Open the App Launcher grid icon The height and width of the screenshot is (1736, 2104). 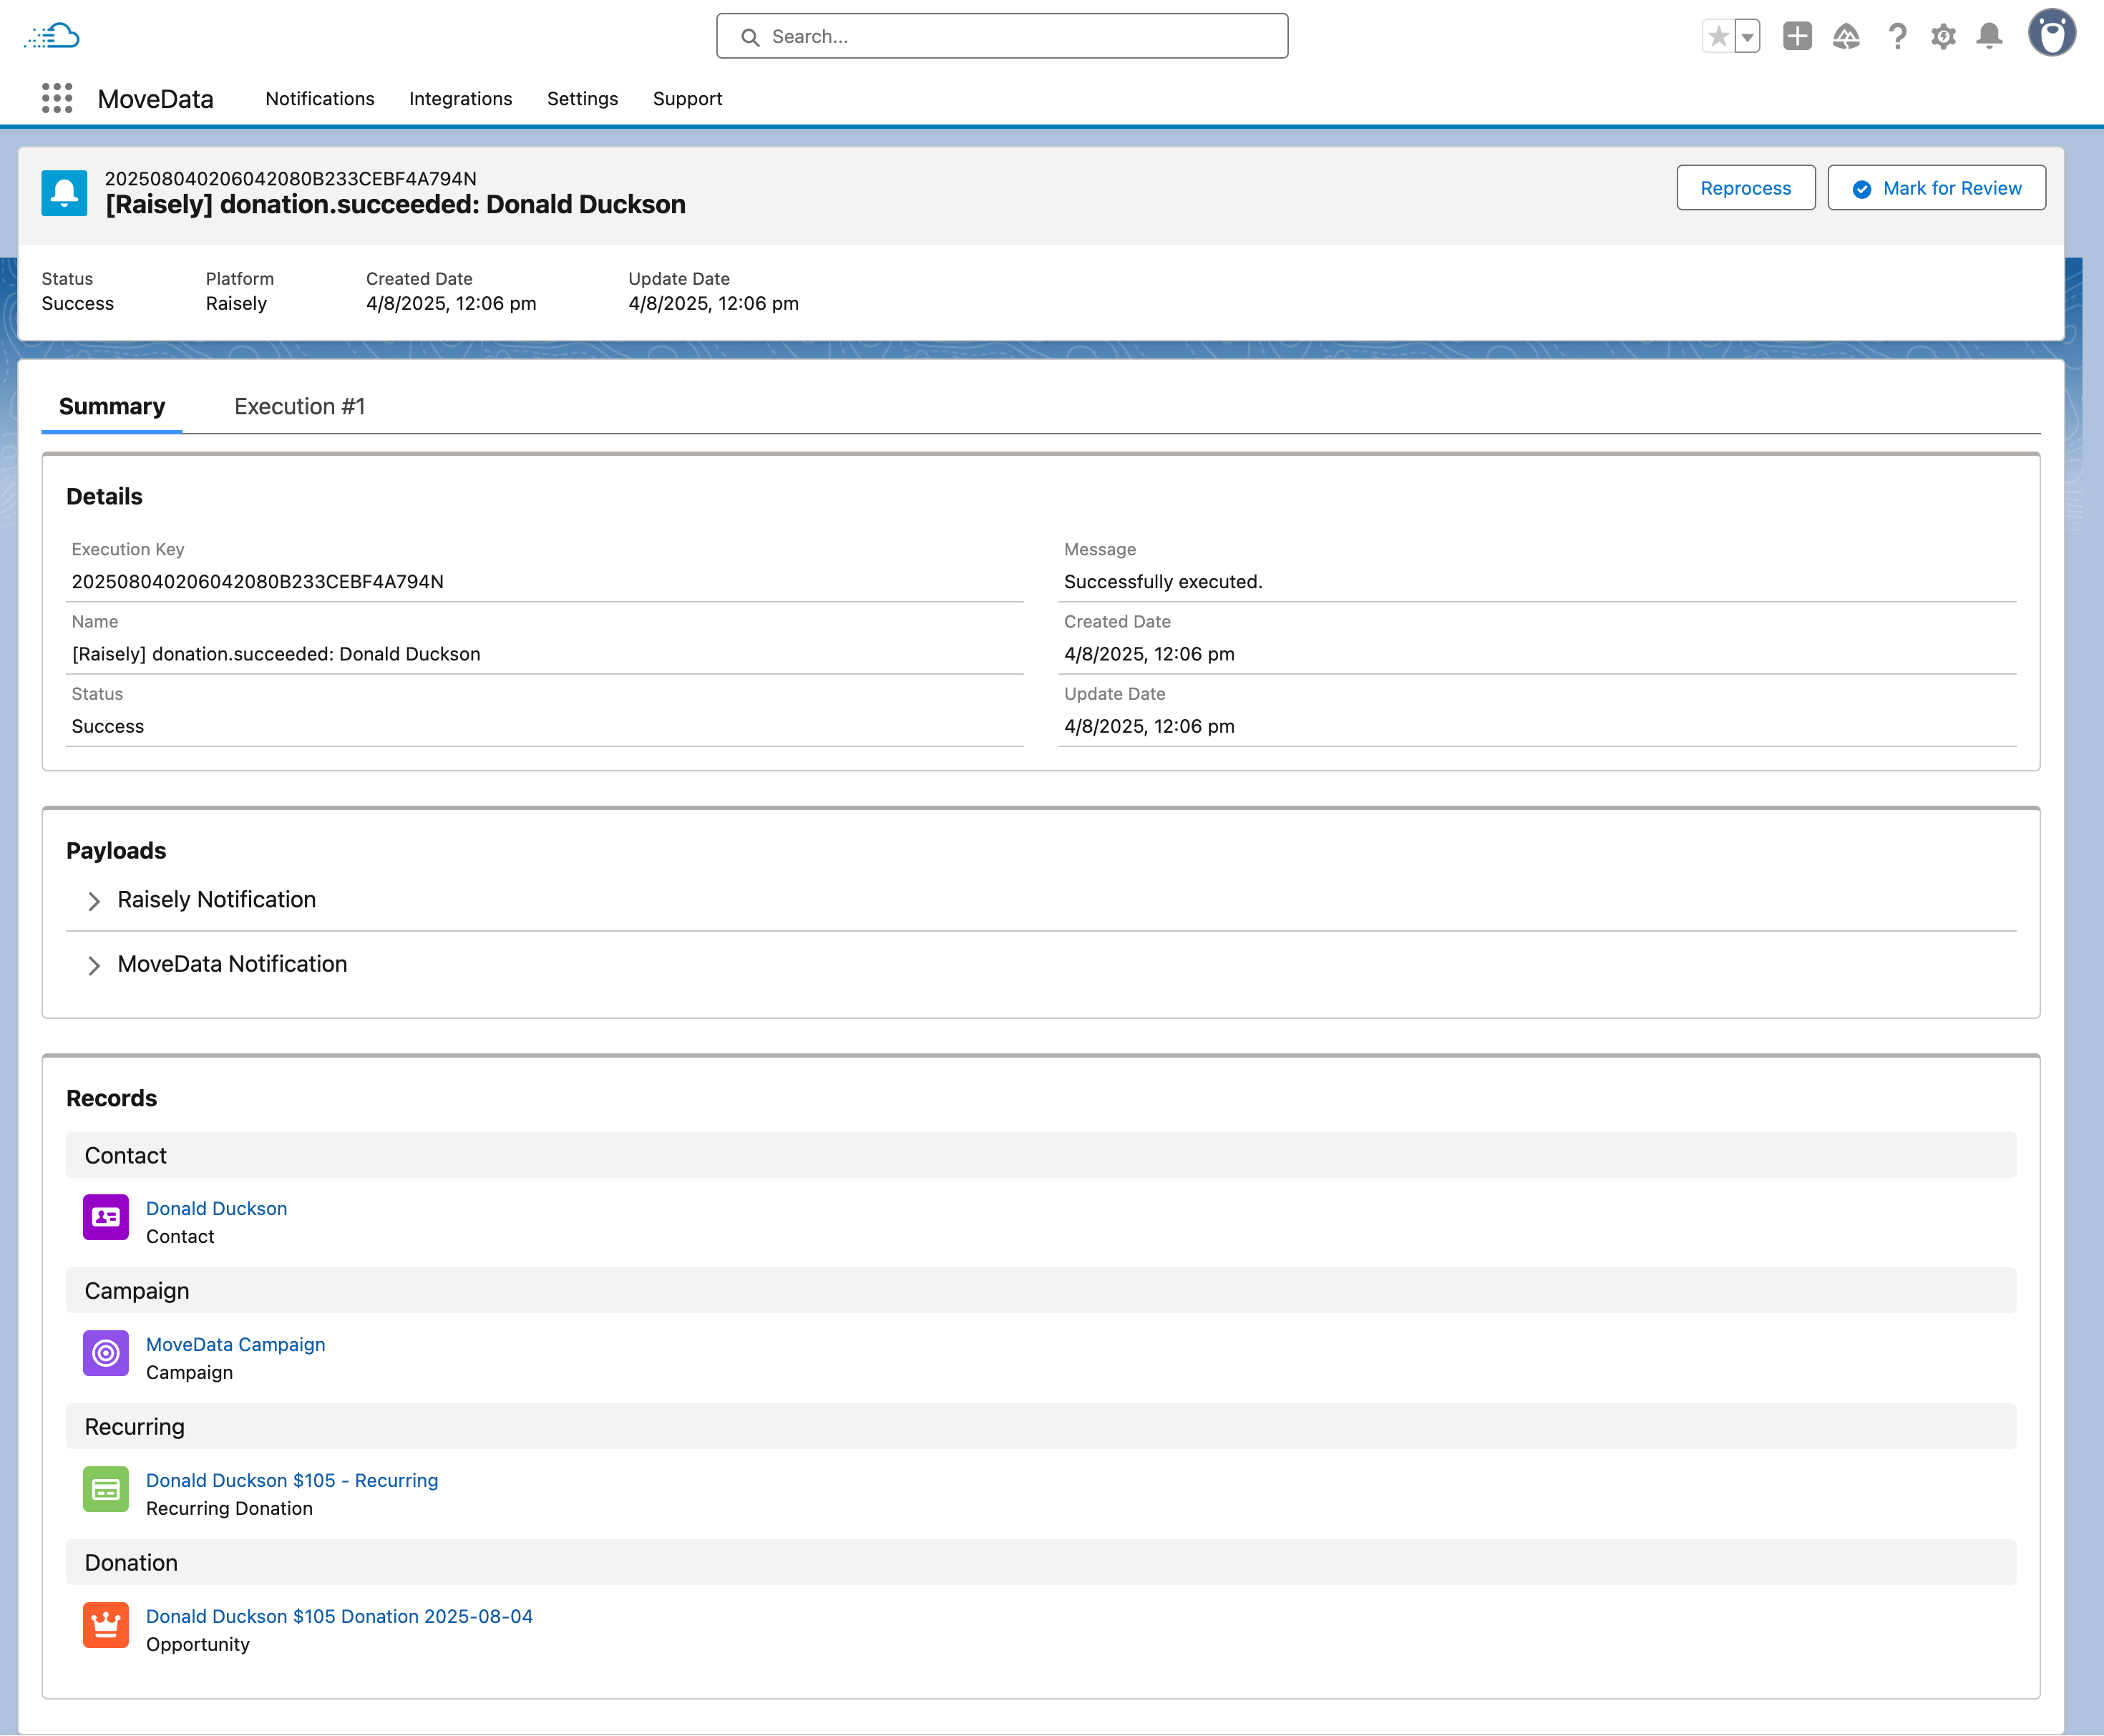pos(57,98)
